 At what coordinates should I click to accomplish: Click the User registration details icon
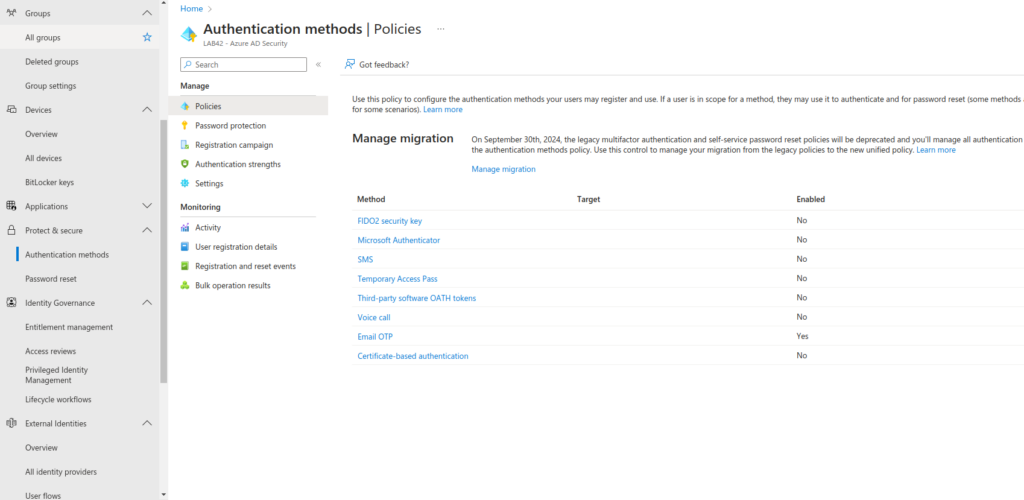tap(185, 247)
